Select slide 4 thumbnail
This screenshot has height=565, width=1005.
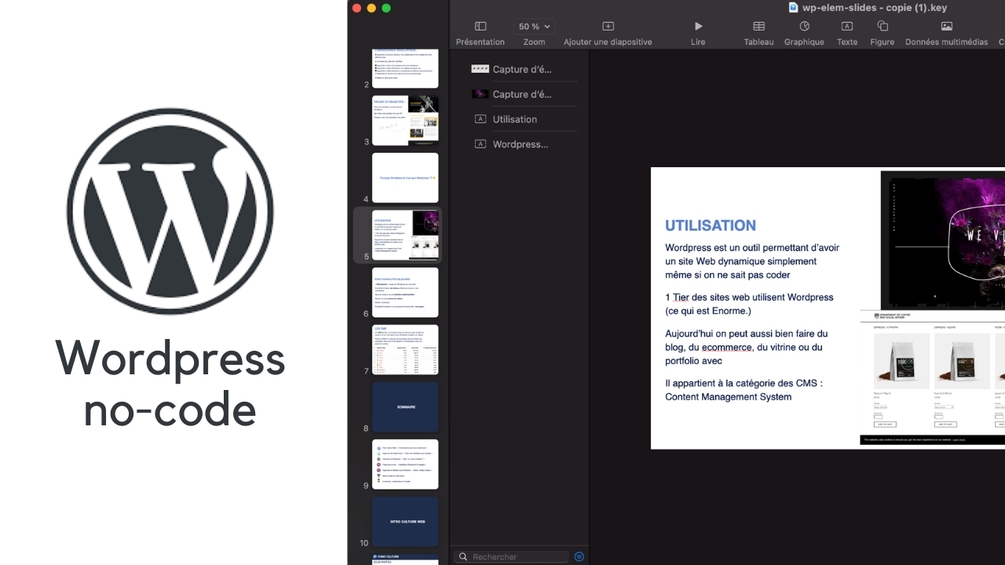(405, 177)
